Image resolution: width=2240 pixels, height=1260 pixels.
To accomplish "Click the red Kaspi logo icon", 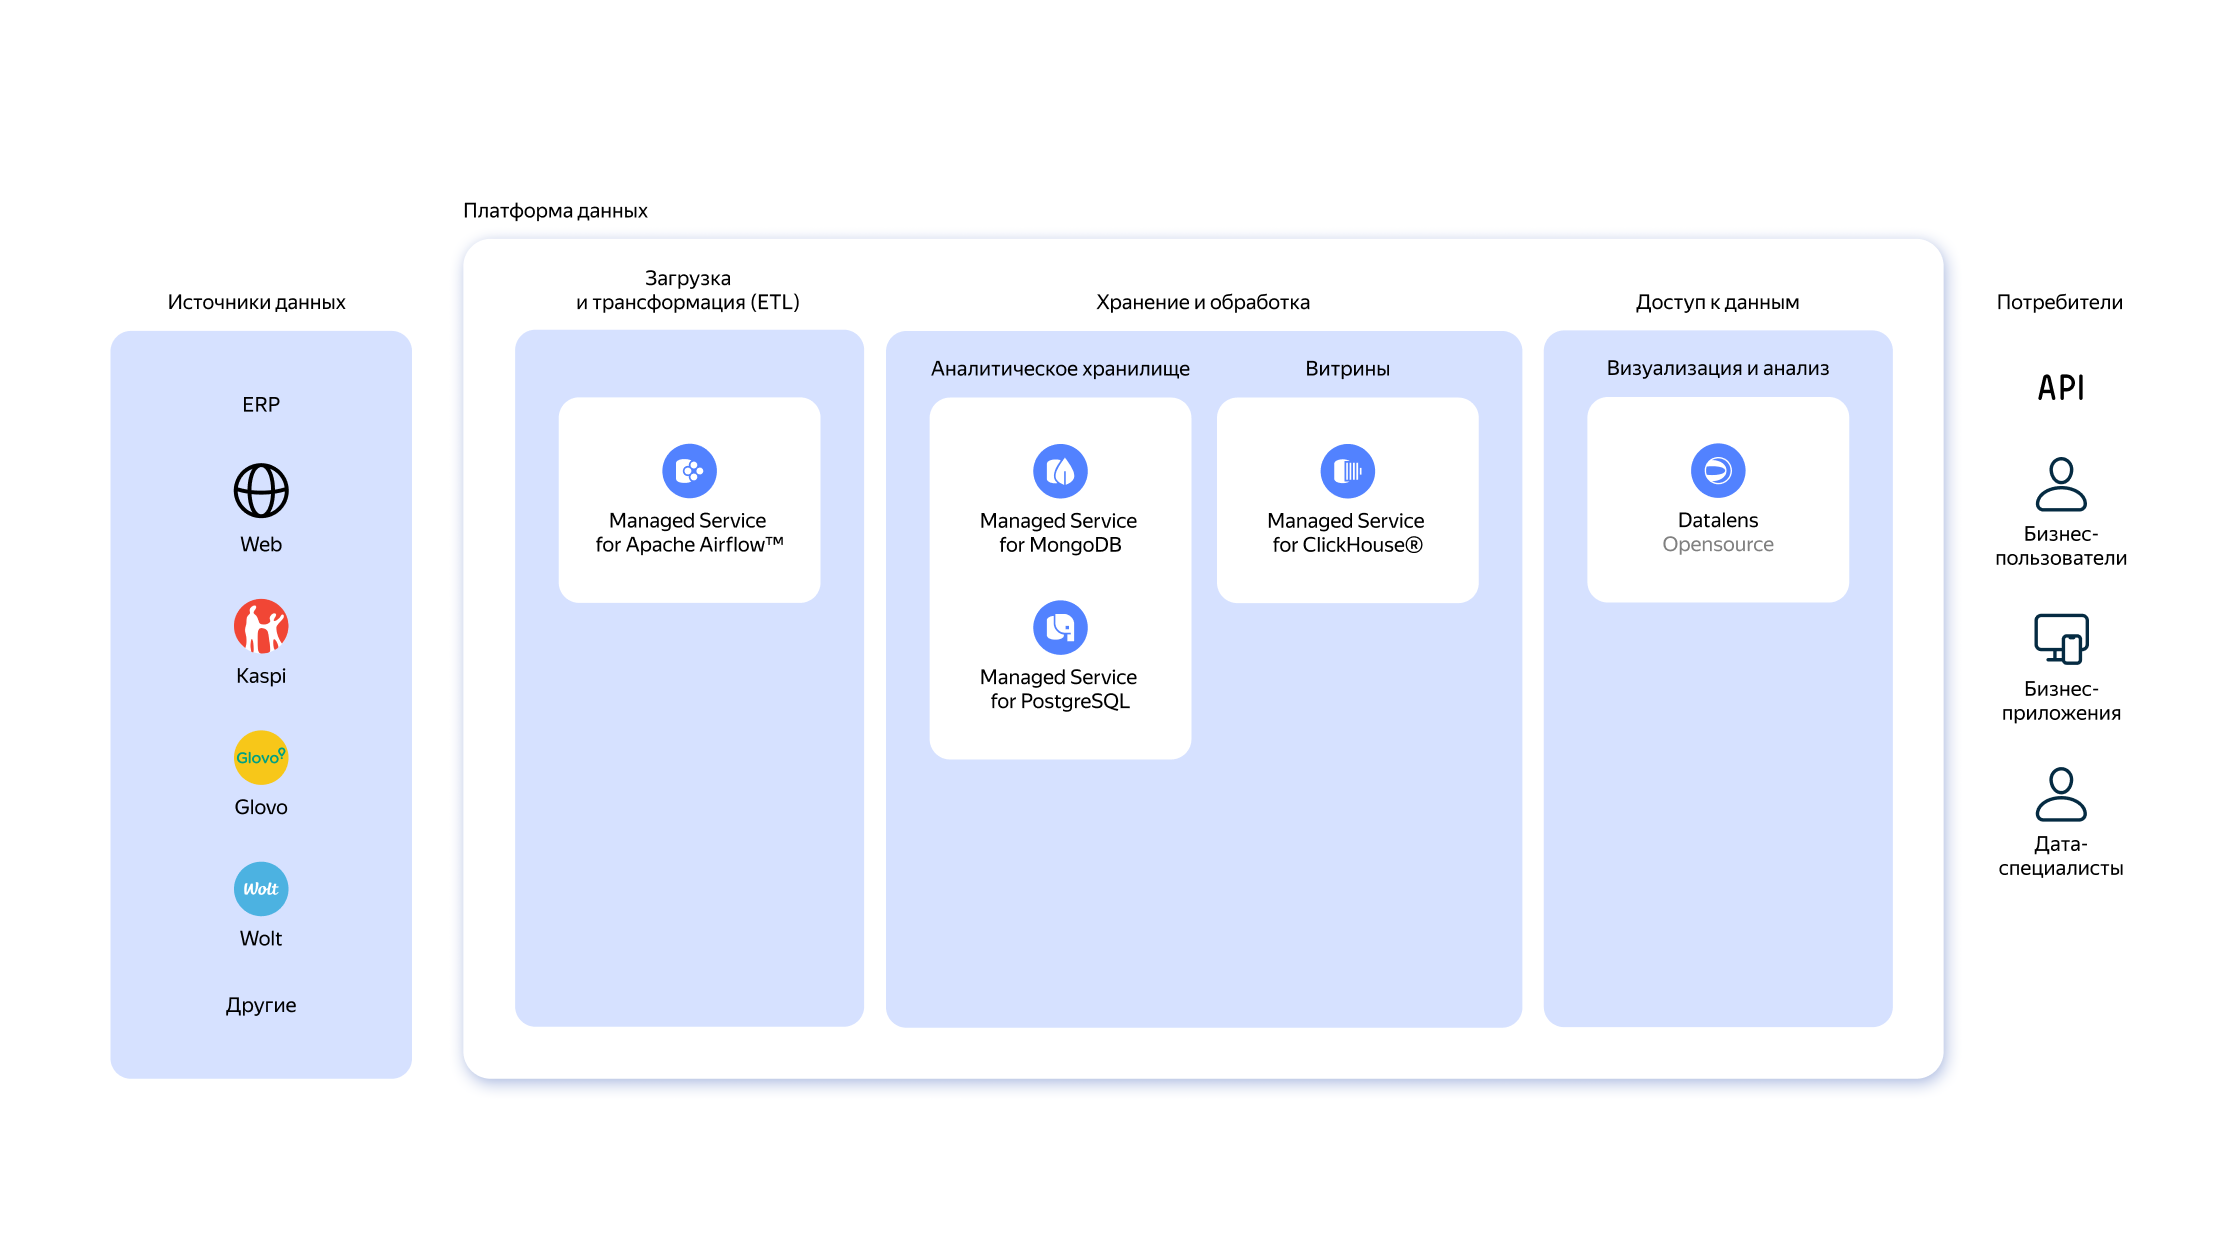I will 261,627.
